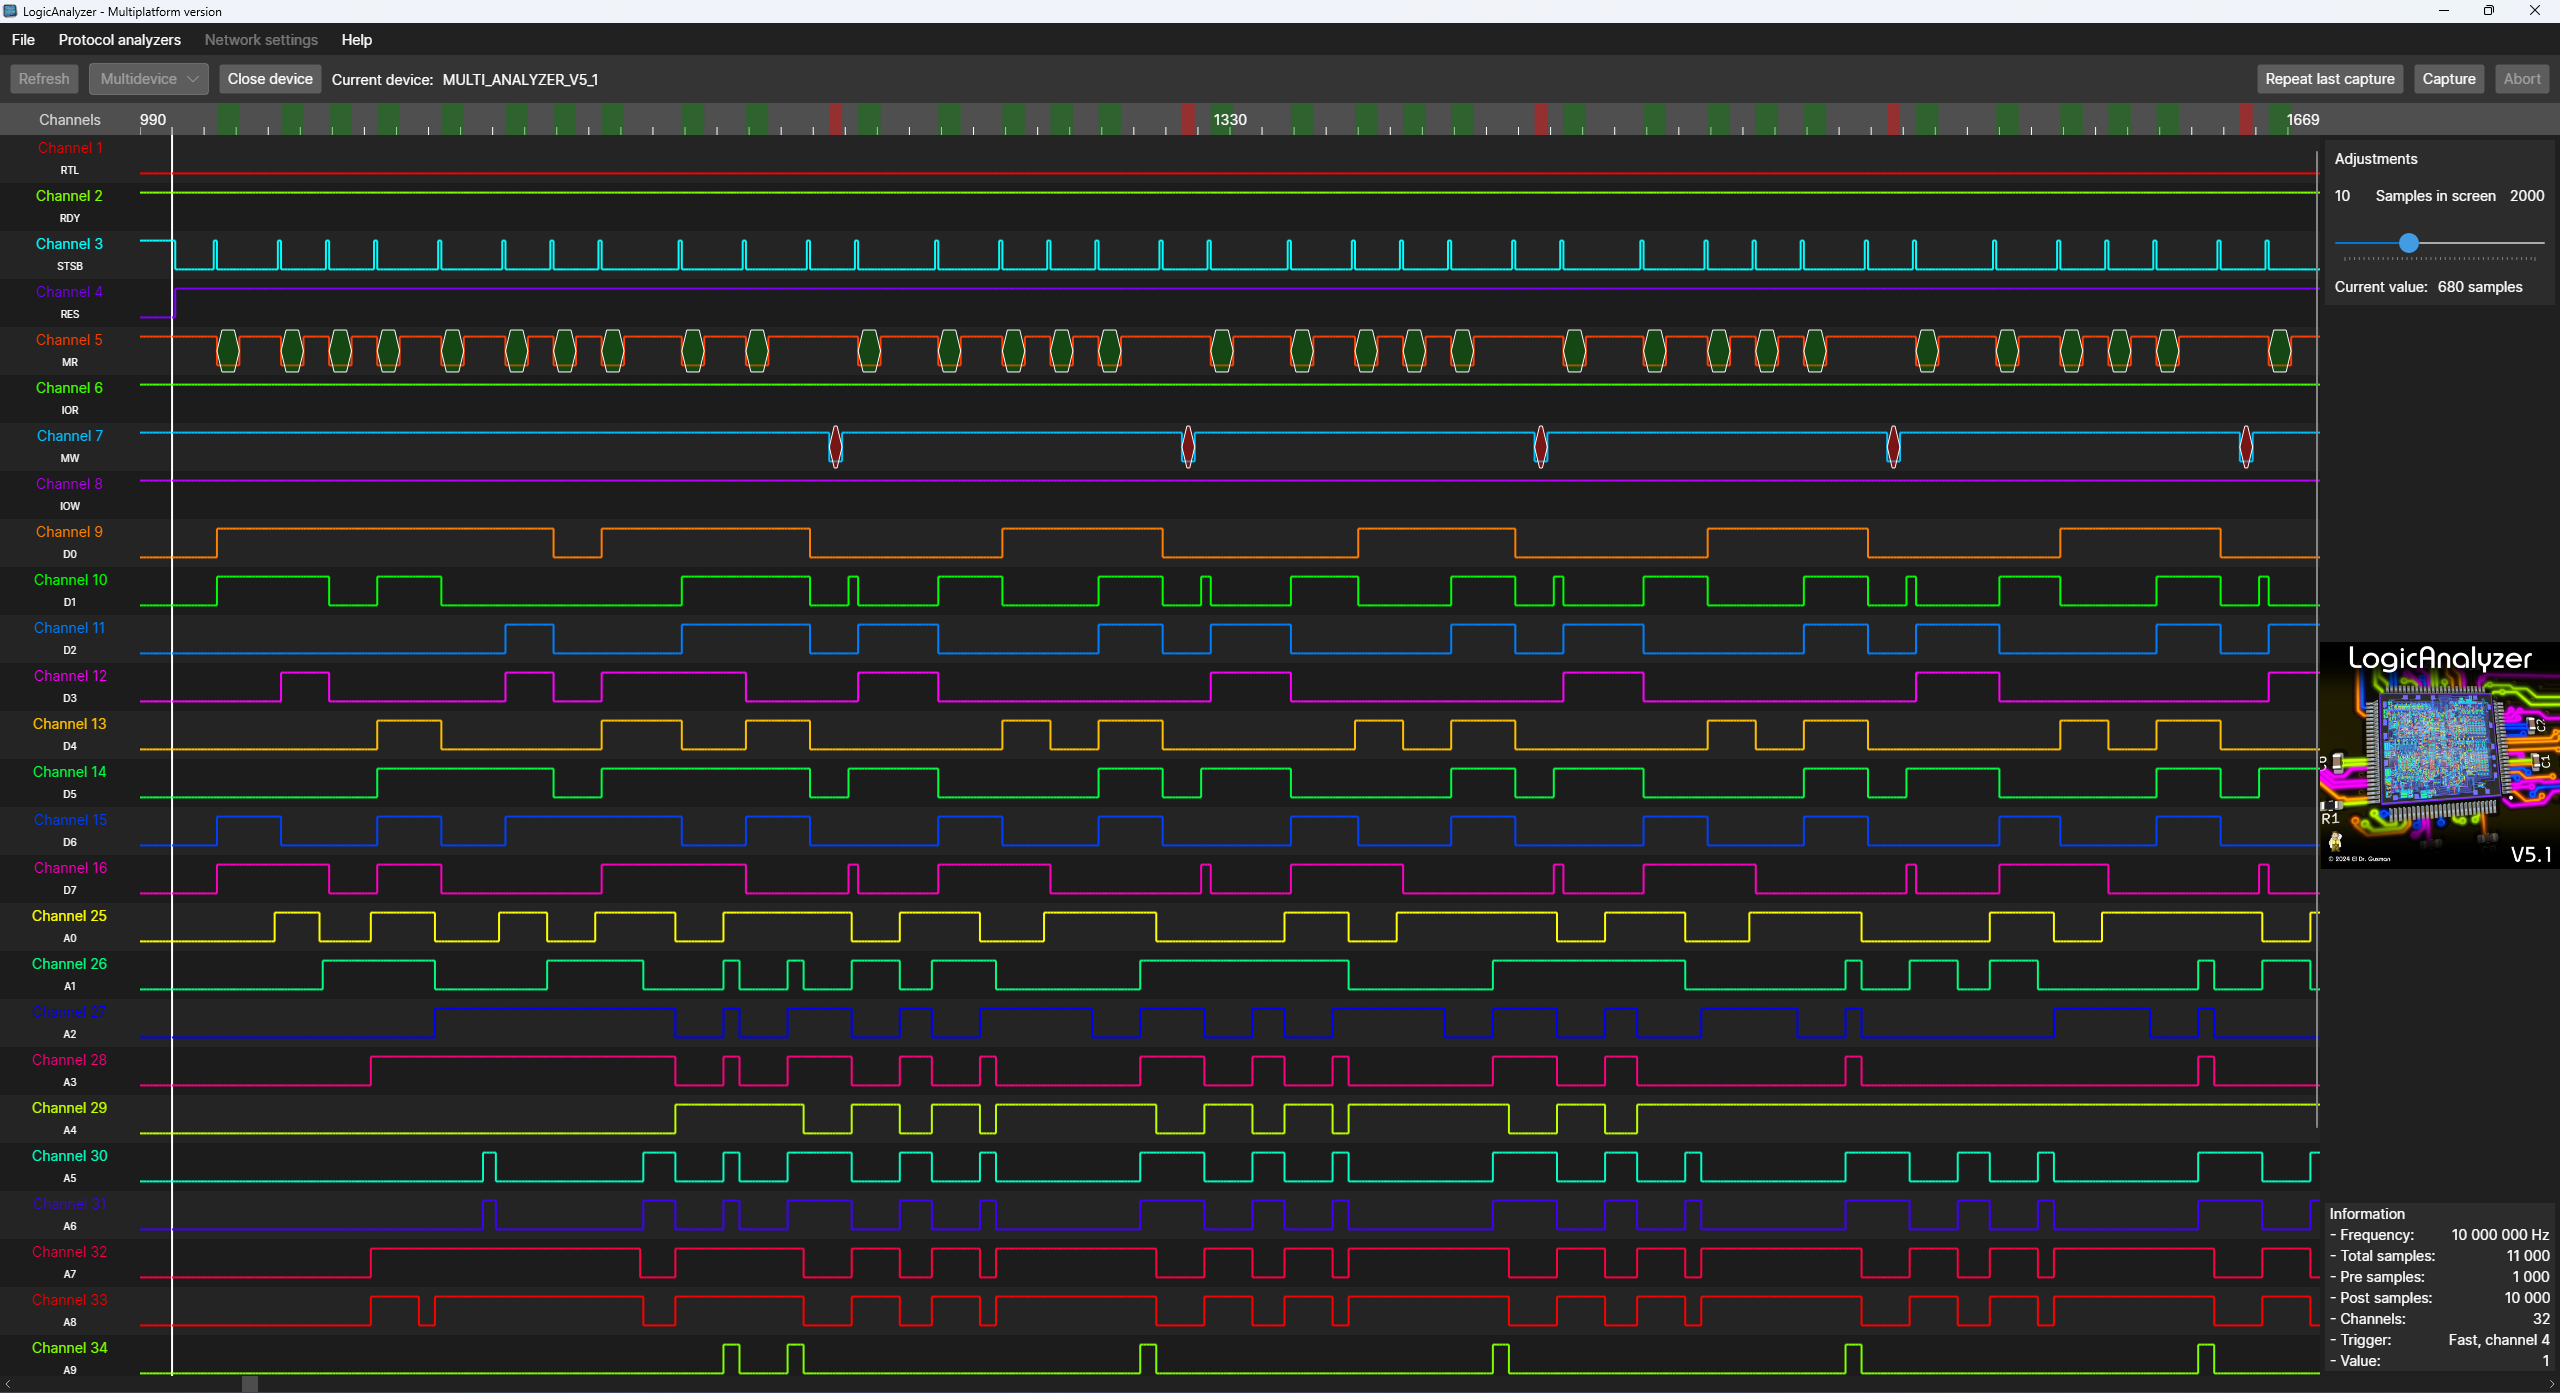Click sample ruler at position 1330
The image size is (2560, 1393).
(x=1230, y=120)
